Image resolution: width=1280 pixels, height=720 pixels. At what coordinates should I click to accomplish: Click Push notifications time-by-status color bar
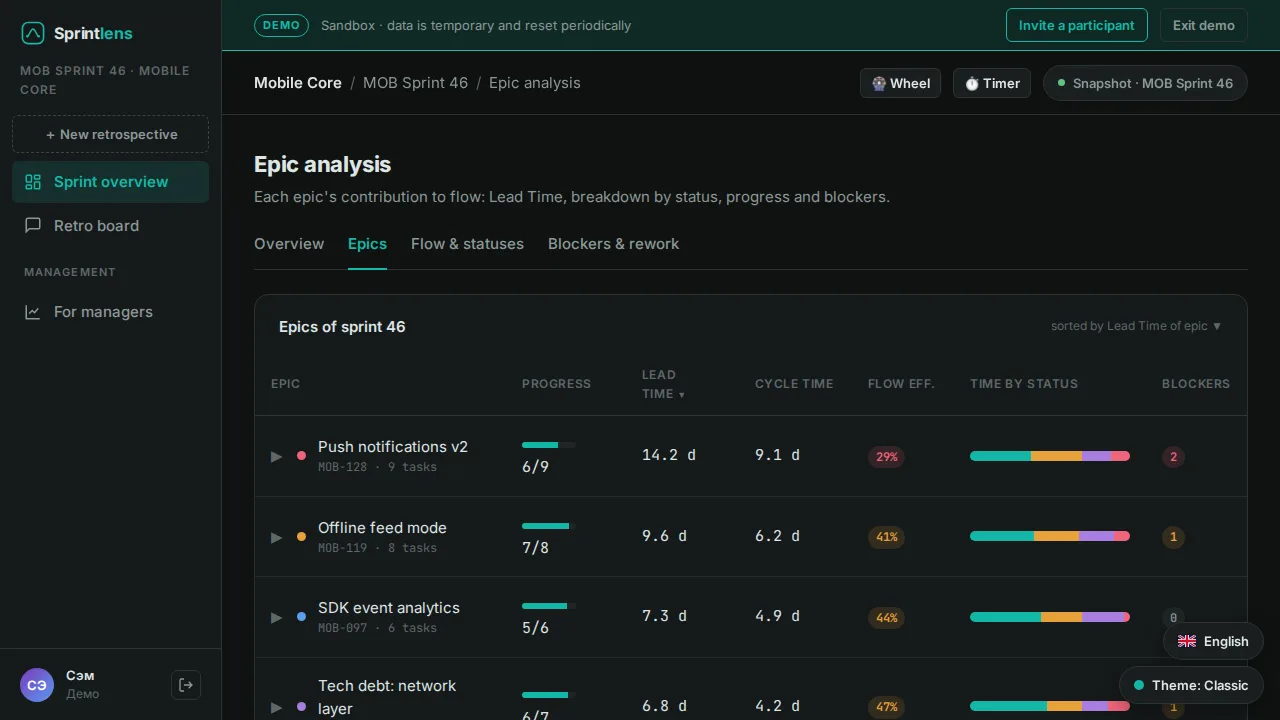(x=1050, y=456)
